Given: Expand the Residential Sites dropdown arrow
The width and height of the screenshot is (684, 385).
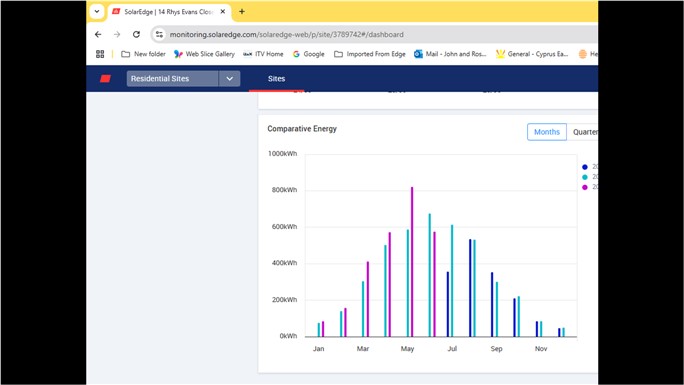Looking at the screenshot, I should 229,78.
